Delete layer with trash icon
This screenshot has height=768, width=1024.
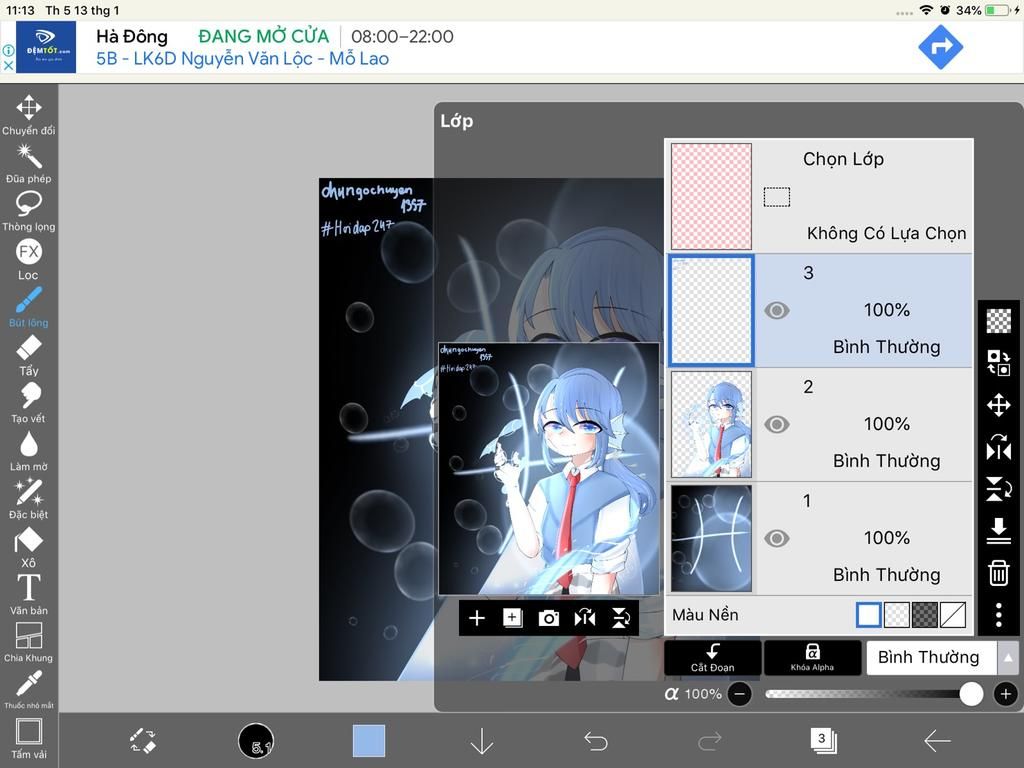coord(999,573)
